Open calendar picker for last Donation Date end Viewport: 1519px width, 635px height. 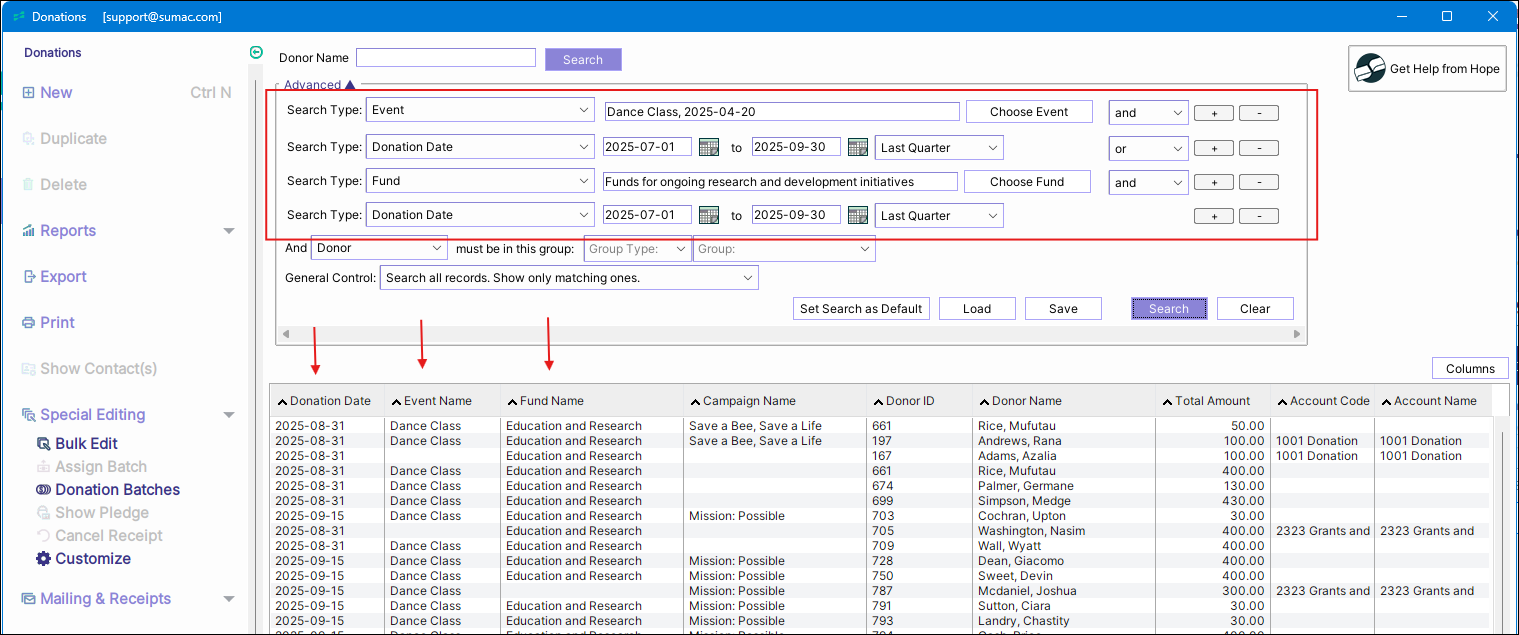pos(857,215)
